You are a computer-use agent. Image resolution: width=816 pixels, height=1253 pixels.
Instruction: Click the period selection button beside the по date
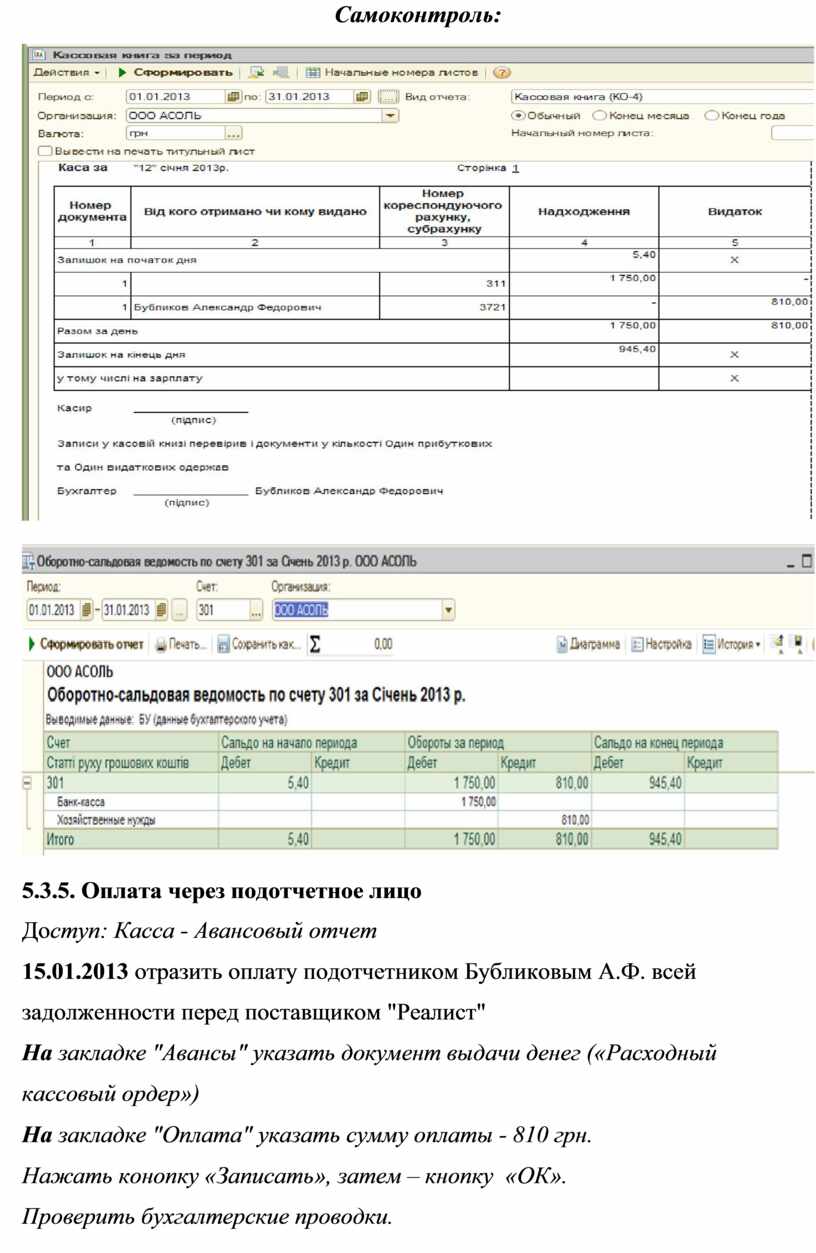[388, 97]
